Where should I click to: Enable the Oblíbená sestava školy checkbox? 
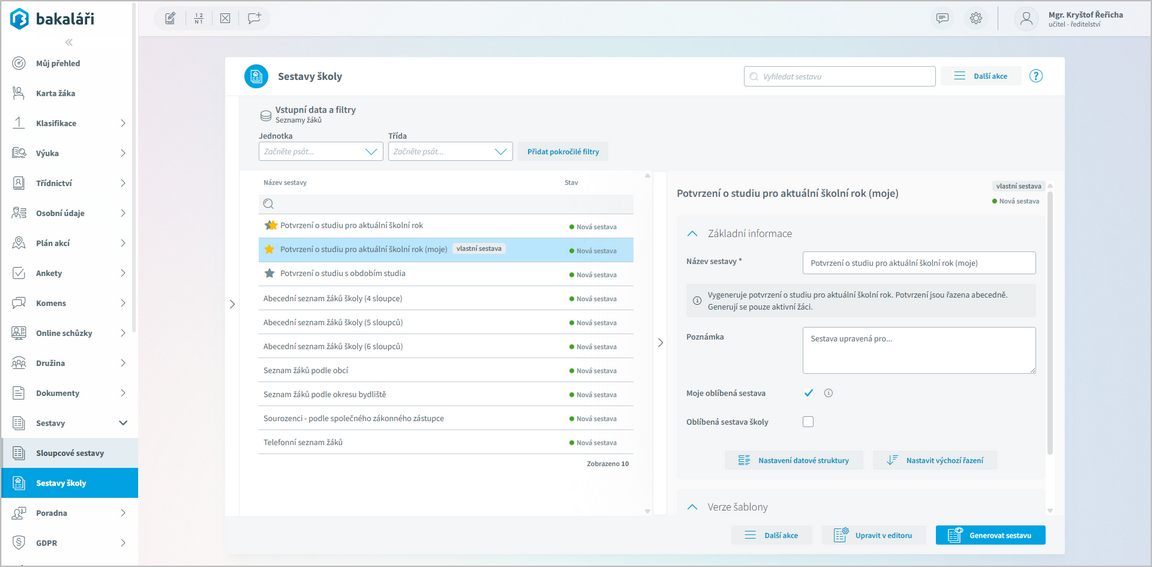pyautogui.click(x=808, y=422)
